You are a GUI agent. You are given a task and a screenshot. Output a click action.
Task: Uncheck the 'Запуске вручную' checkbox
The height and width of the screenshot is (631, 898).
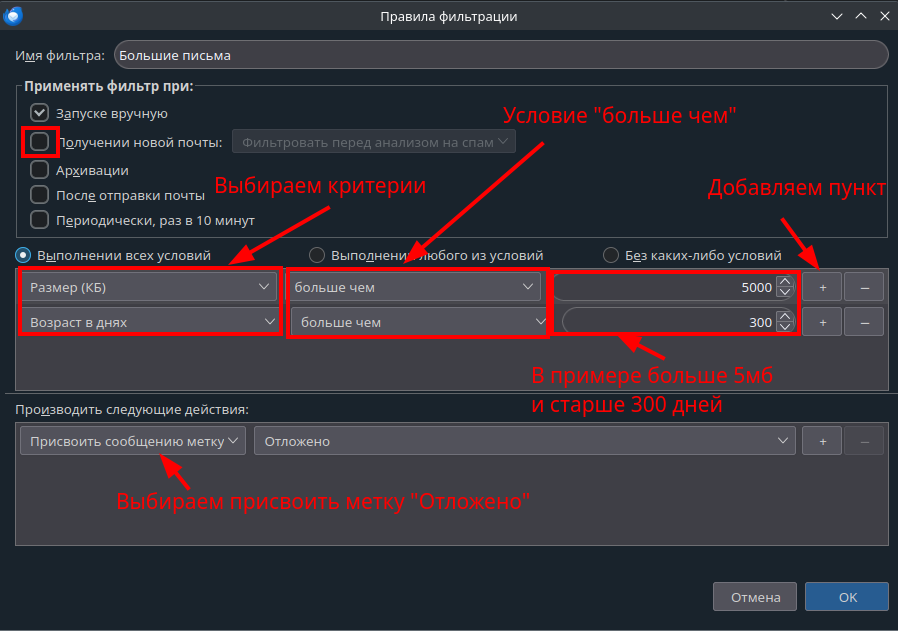pyautogui.click(x=40, y=113)
